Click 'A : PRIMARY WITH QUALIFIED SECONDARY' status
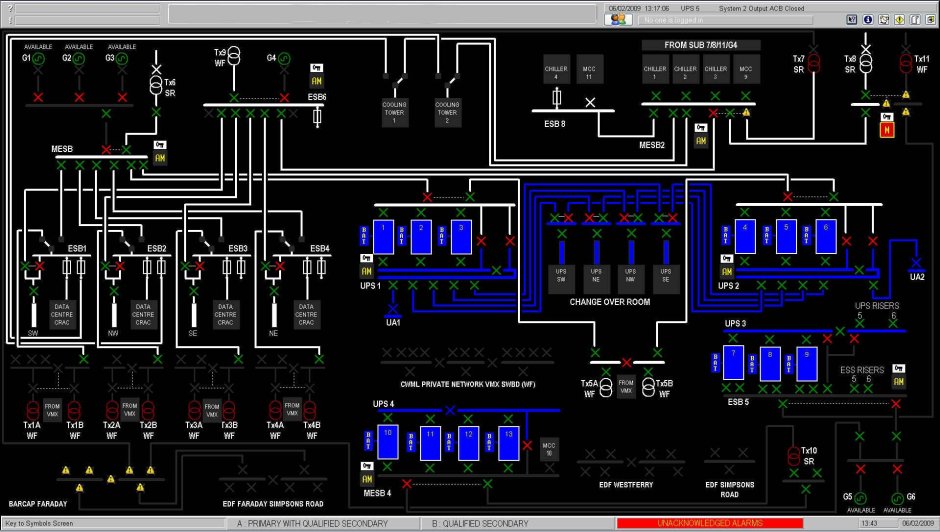The width and height of the screenshot is (940, 532). pyautogui.click(x=312, y=524)
